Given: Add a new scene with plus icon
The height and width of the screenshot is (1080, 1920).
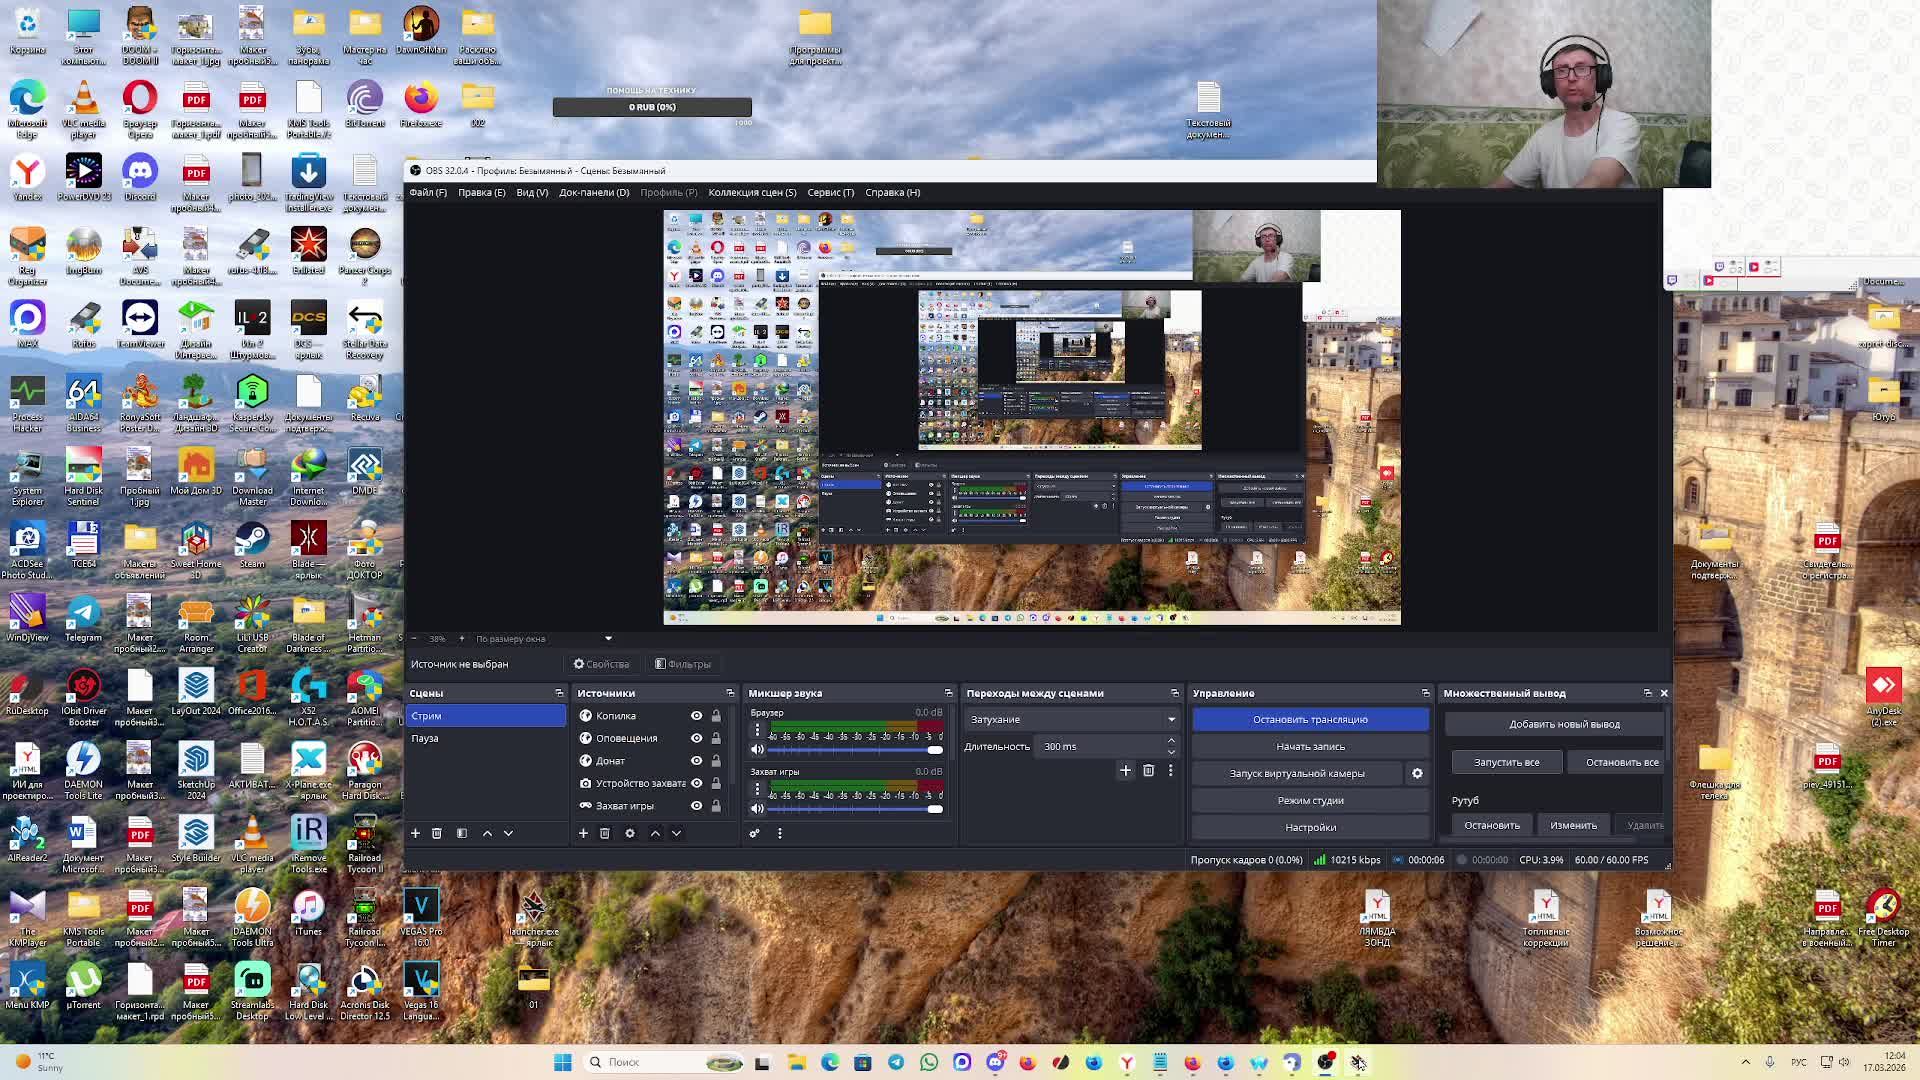Looking at the screenshot, I should point(415,833).
